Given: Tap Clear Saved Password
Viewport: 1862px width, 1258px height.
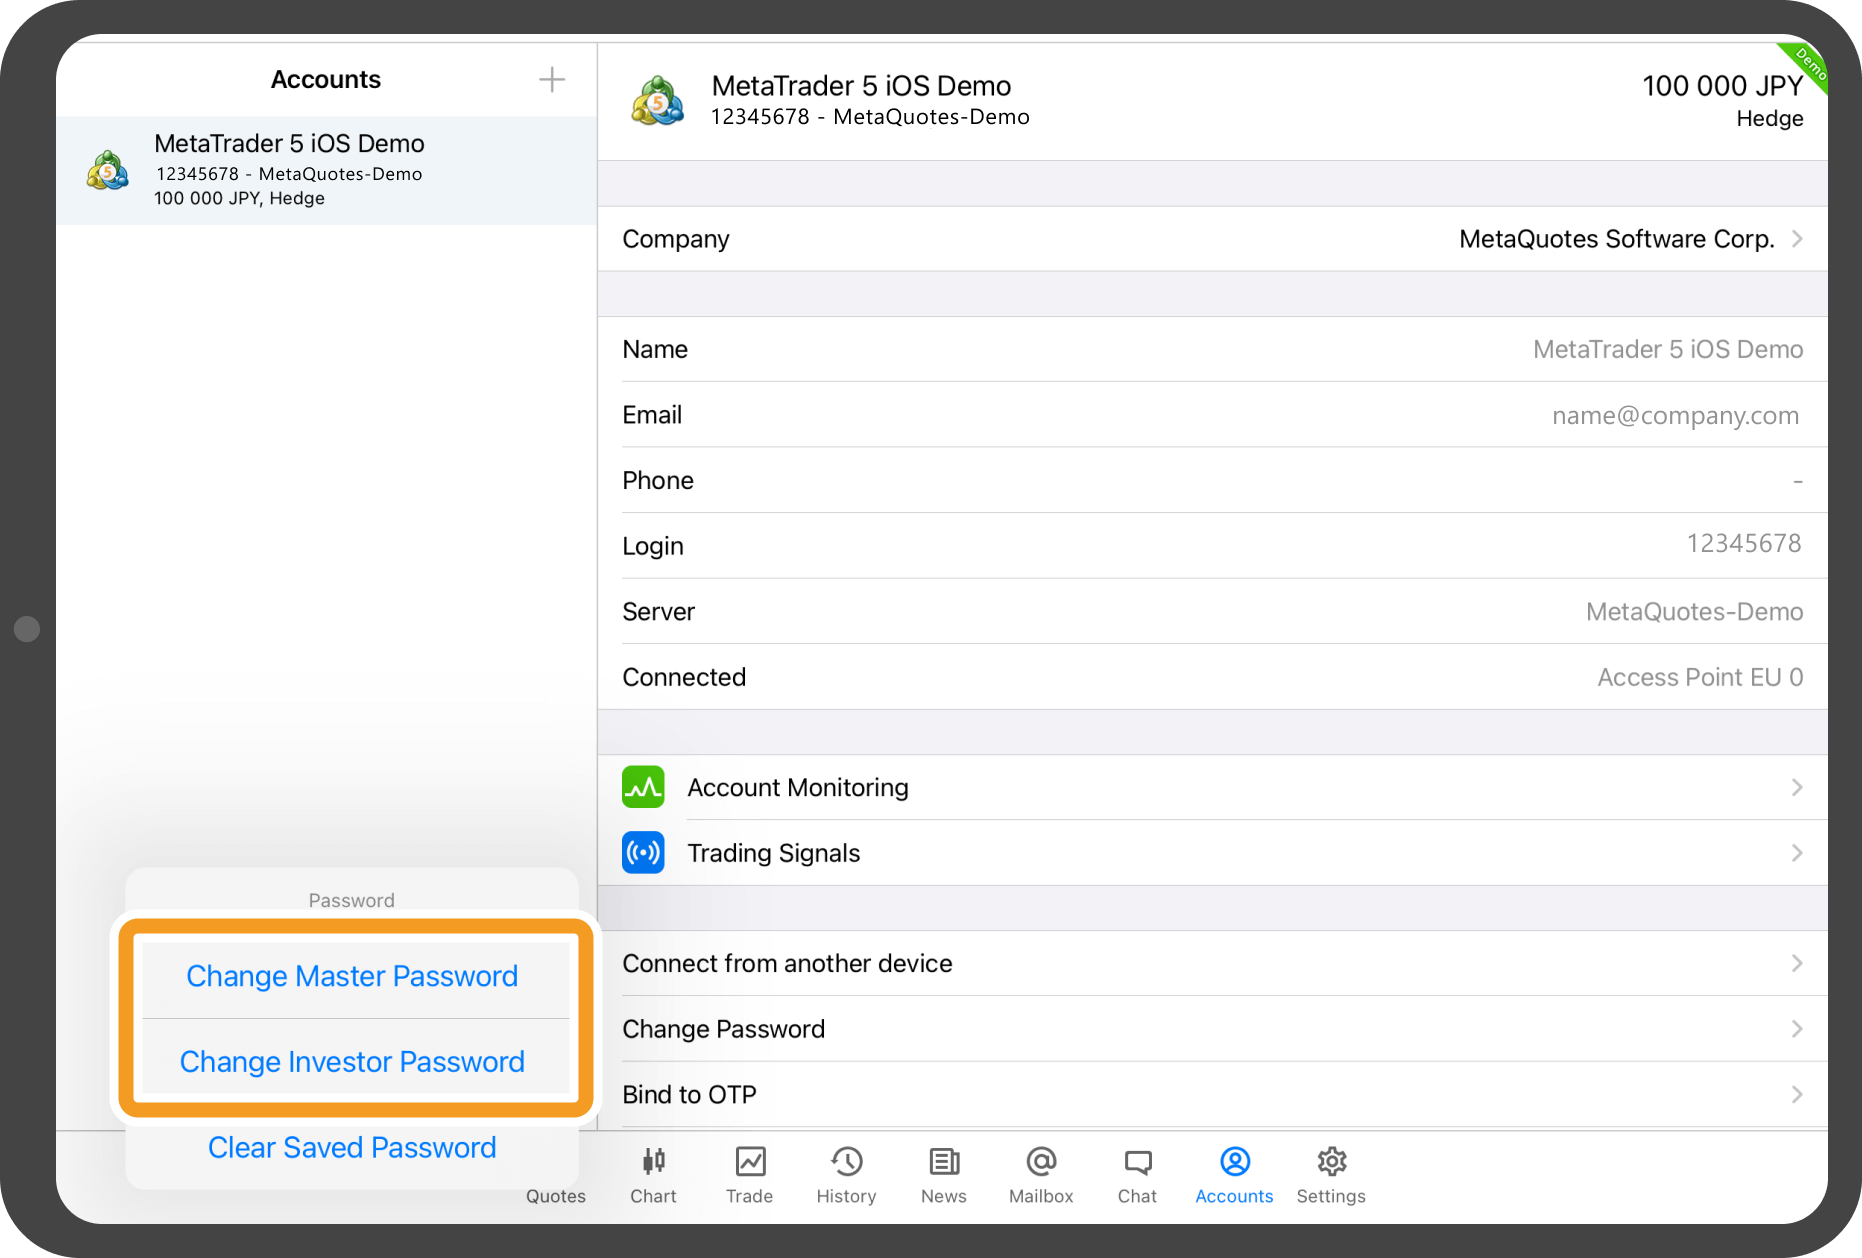Looking at the screenshot, I should [352, 1148].
